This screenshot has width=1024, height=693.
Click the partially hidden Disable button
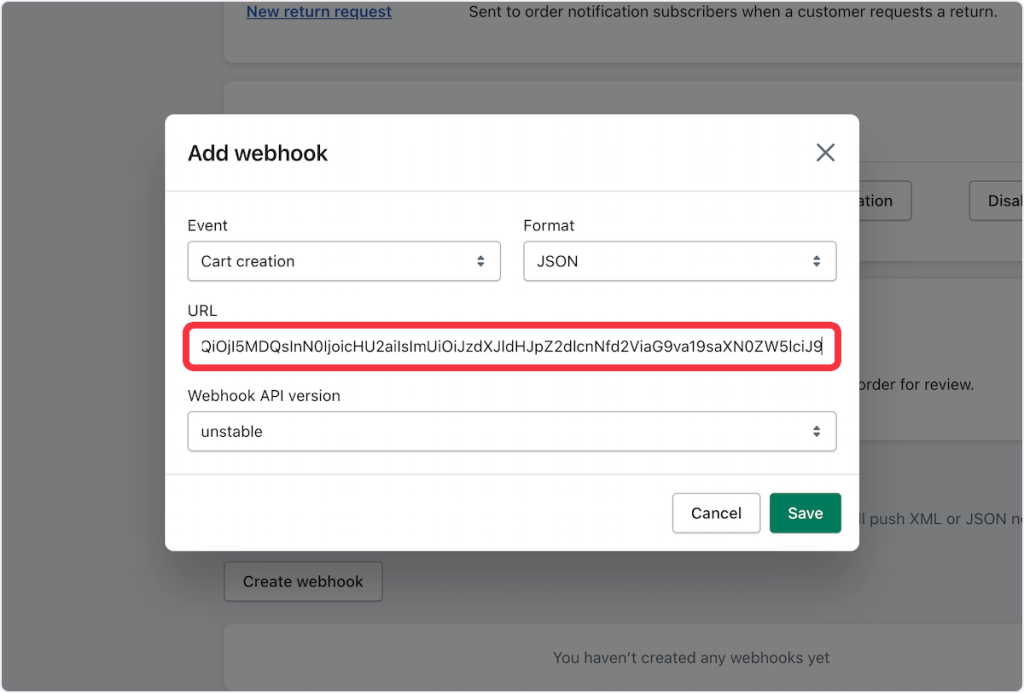(x=996, y=201)
